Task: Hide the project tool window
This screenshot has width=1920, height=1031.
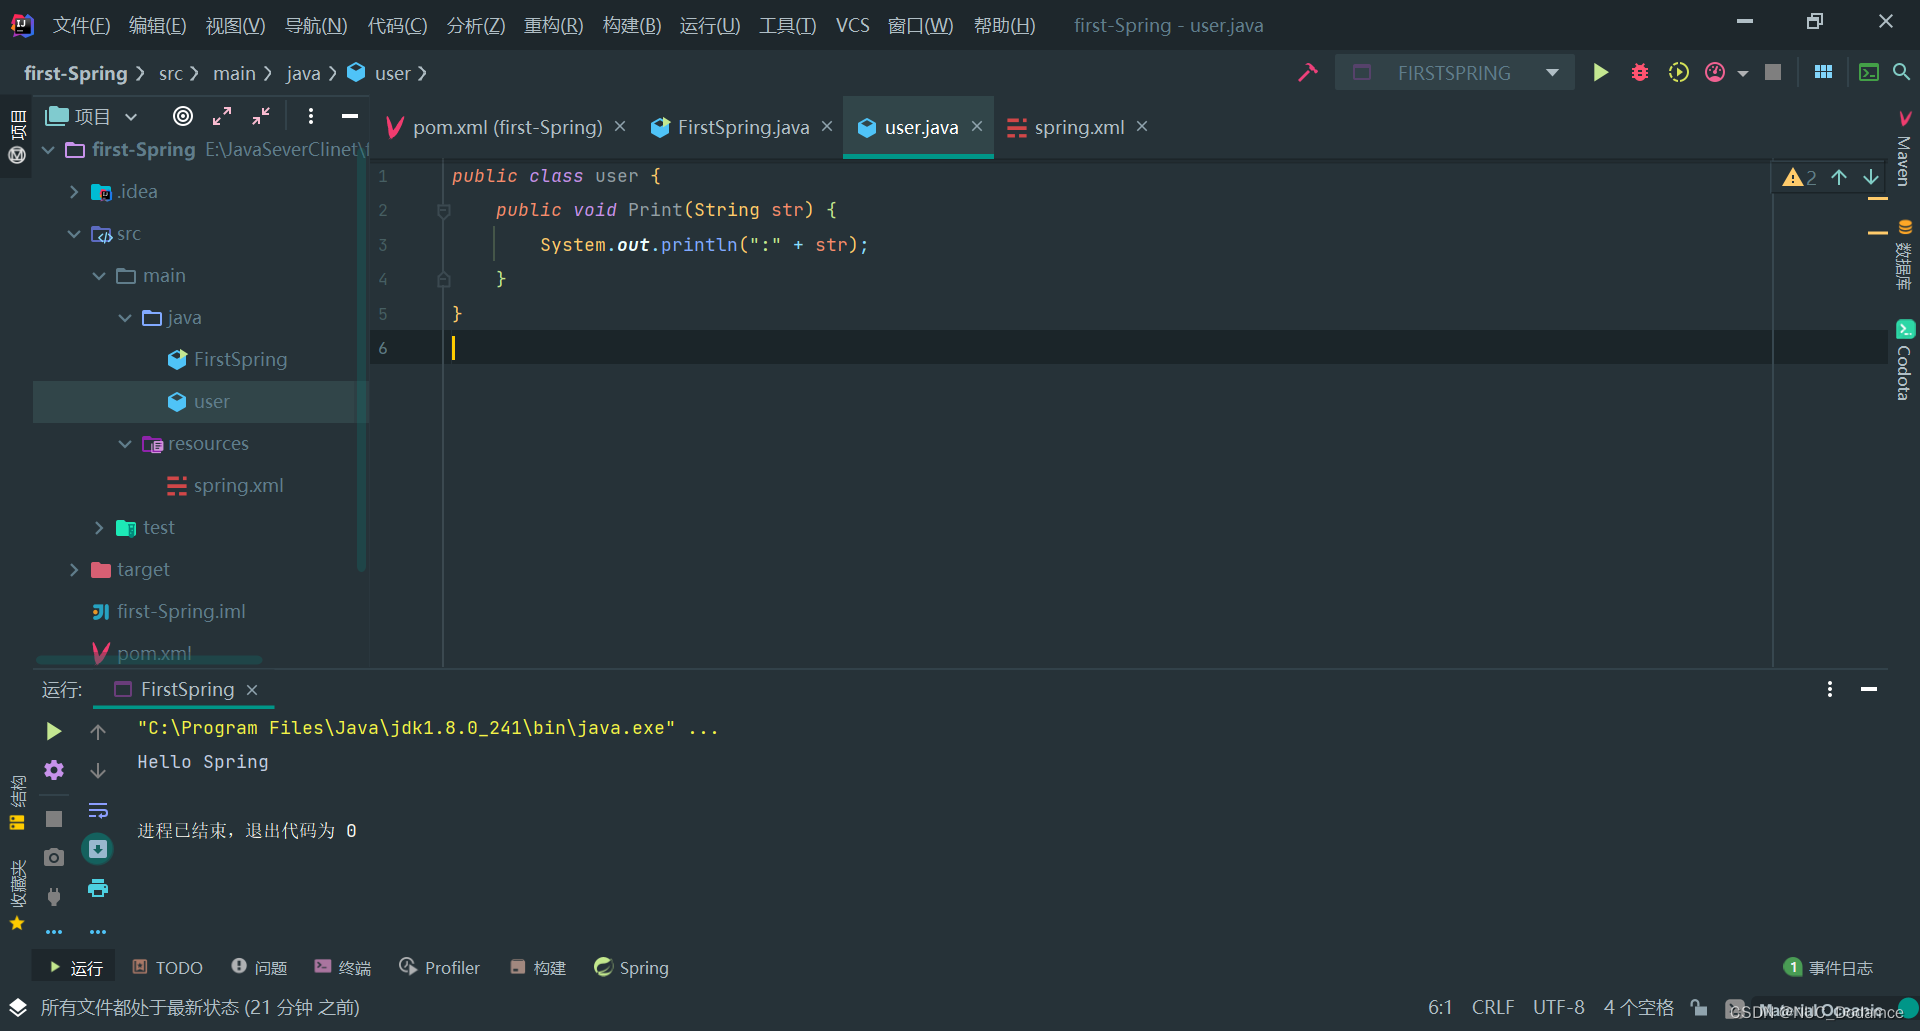Action: click(350, 116)
